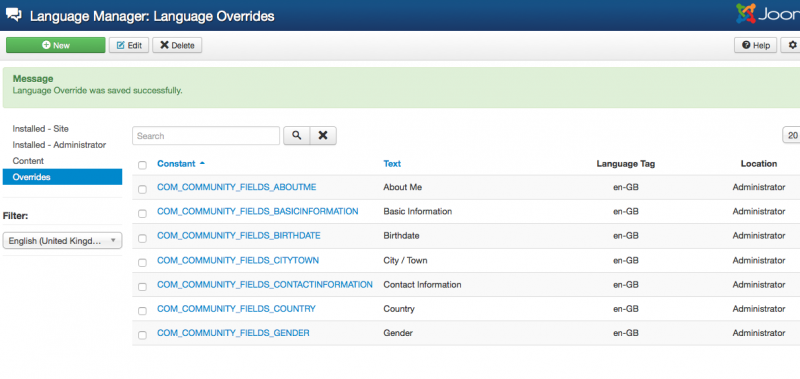Open COM_COMMUNITY_FIELDS_BIRTHDATE override
Image resolution: width=800 pixels, height=379 pixels.
point(238,236)
